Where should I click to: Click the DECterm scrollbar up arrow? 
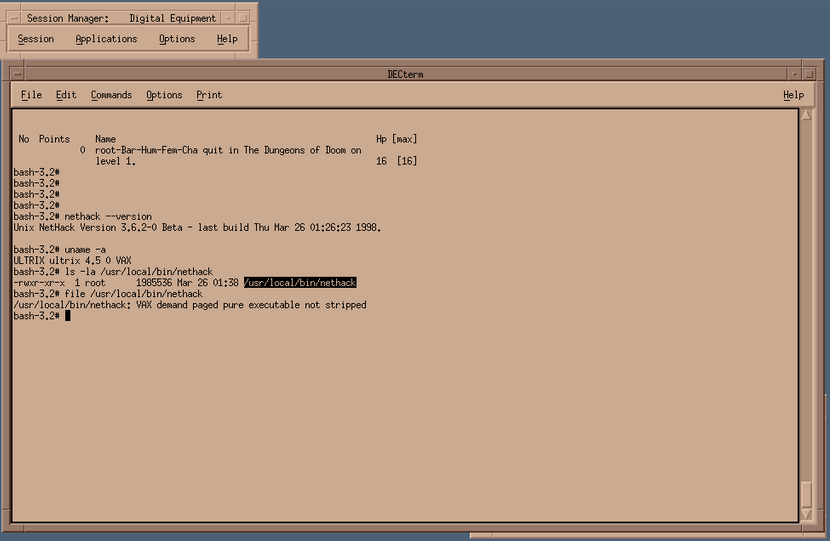tap(806, 115)
